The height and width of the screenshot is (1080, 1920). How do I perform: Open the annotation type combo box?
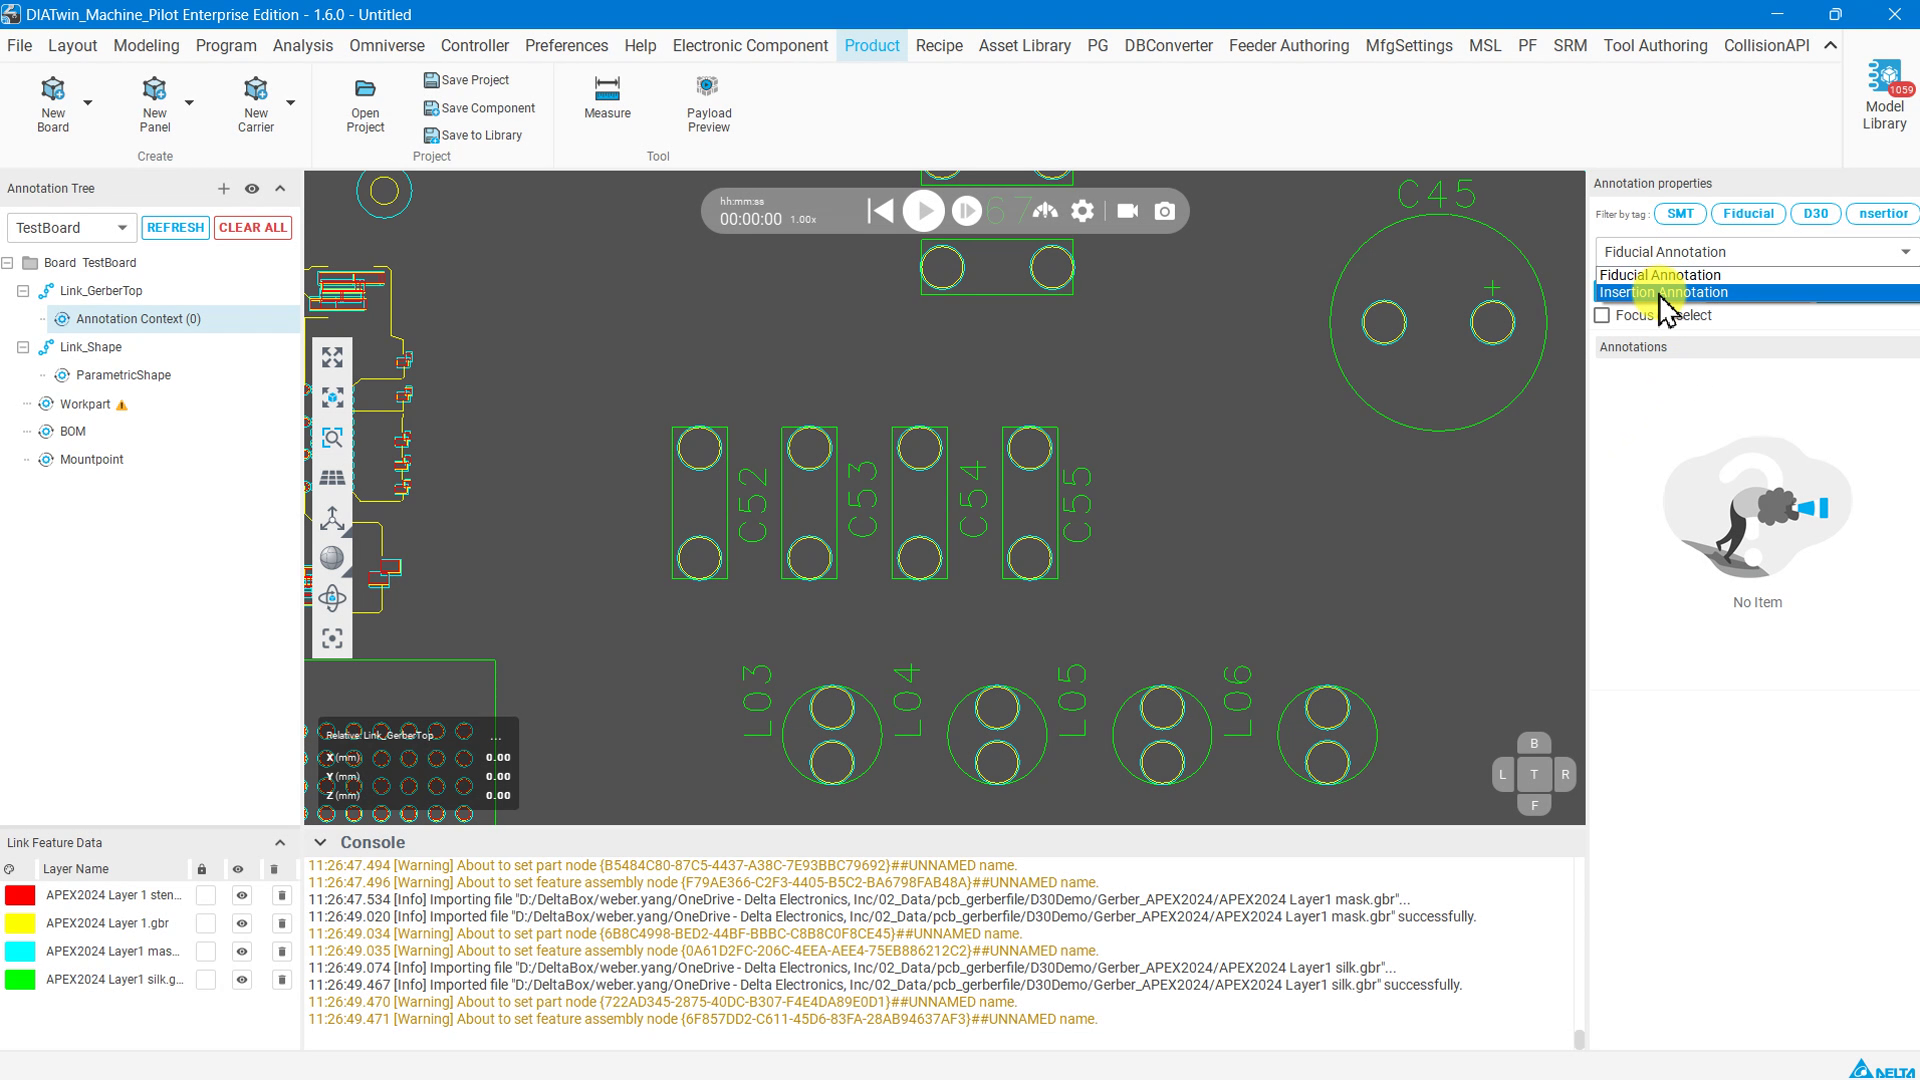(1757, 252)
